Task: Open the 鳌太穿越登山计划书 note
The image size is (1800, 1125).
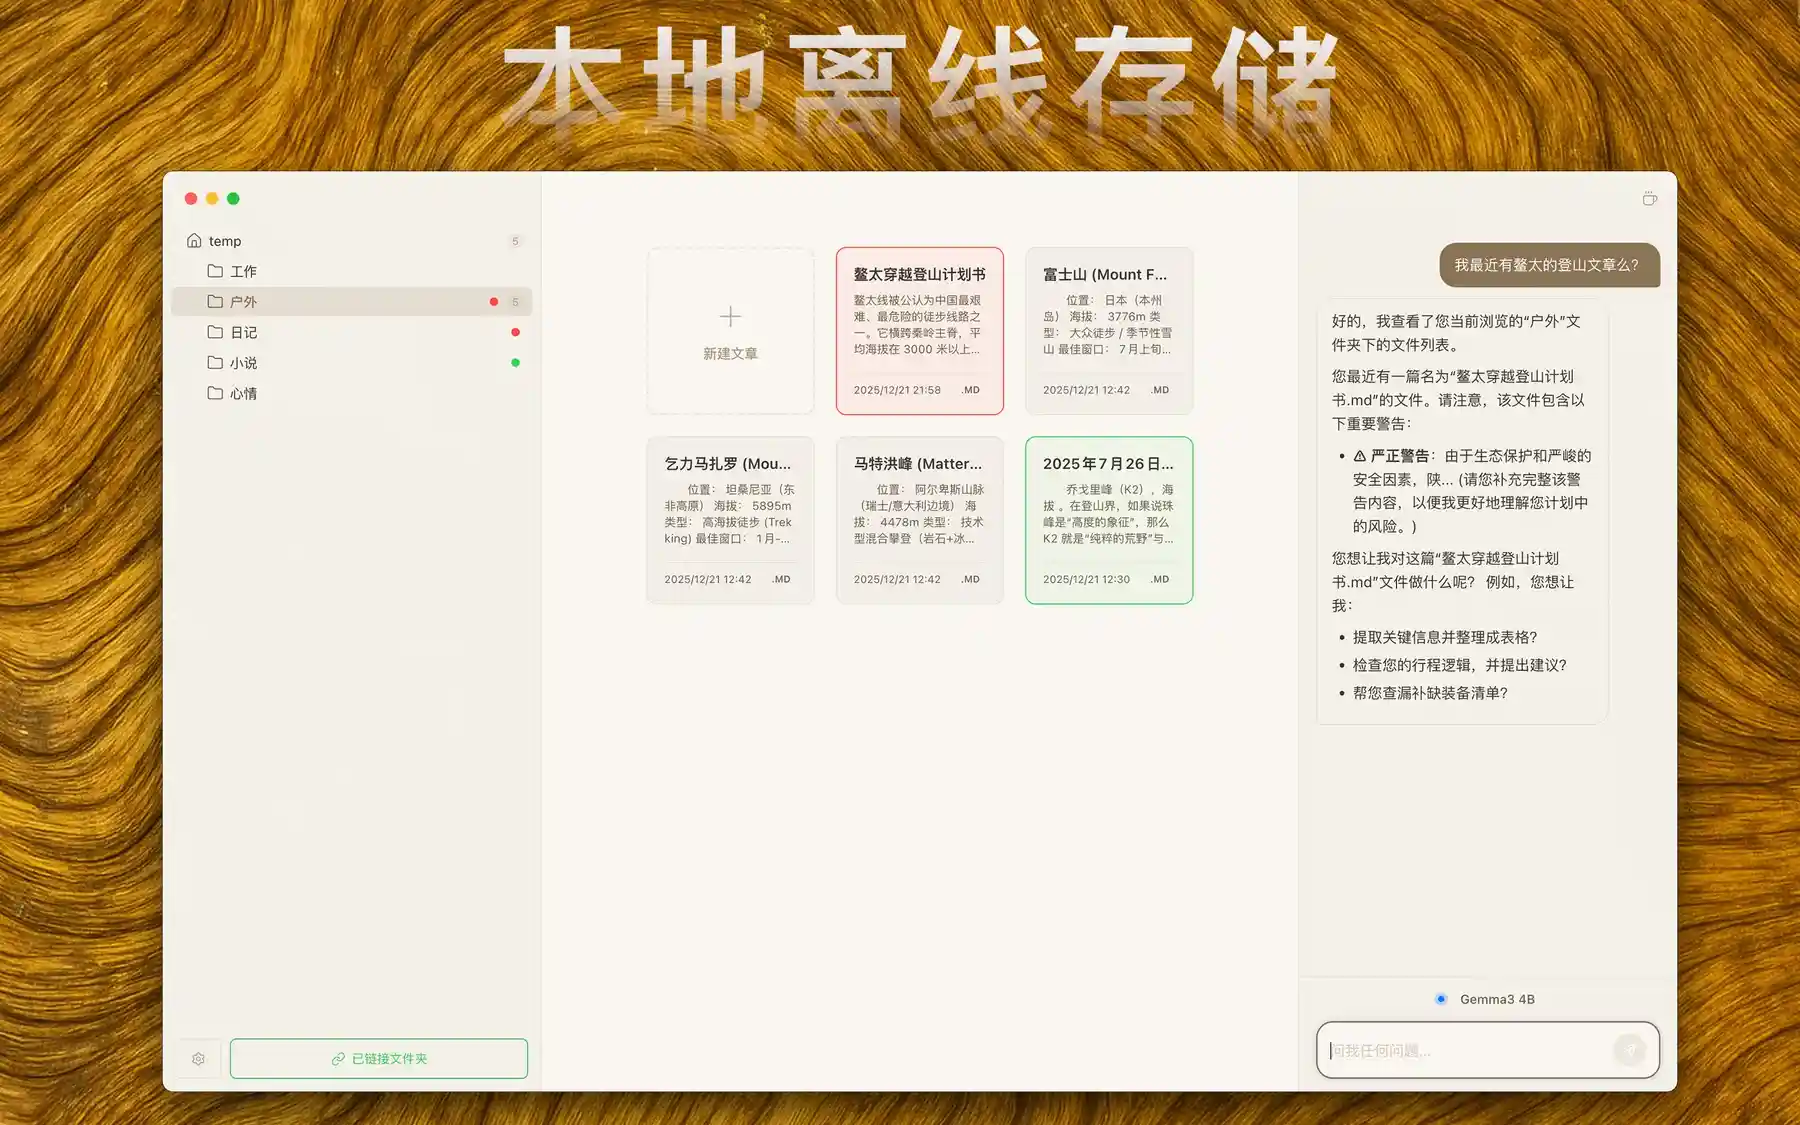Action: pos(919,330)
